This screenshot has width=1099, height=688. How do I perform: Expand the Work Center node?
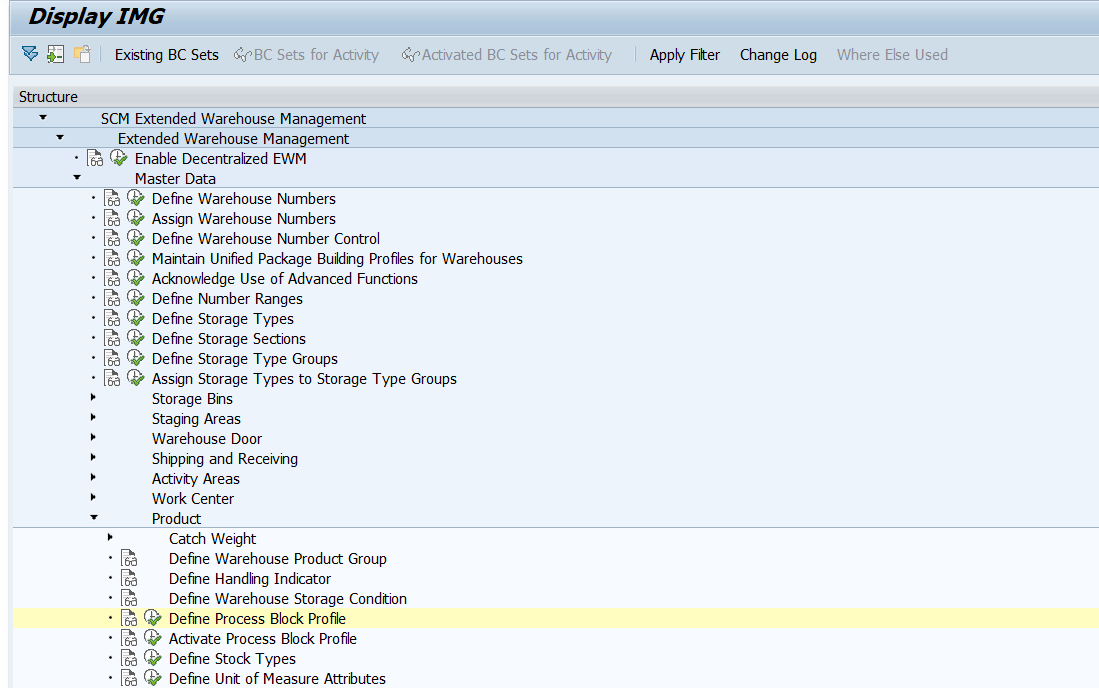pos(93,497)
